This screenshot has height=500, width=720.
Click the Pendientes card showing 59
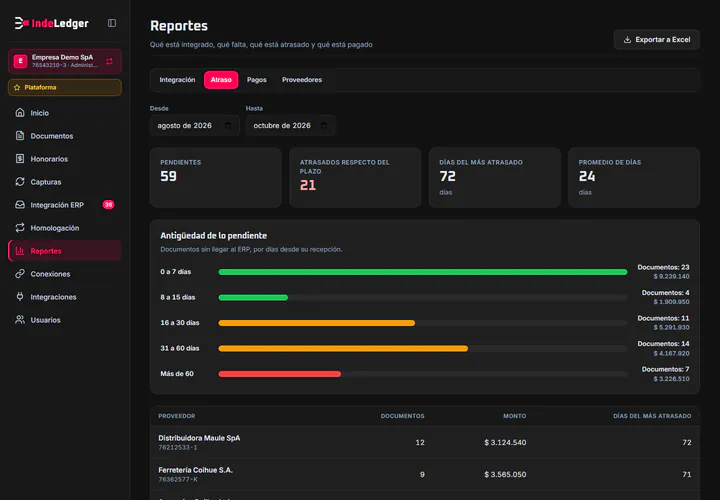pos(216,177)
